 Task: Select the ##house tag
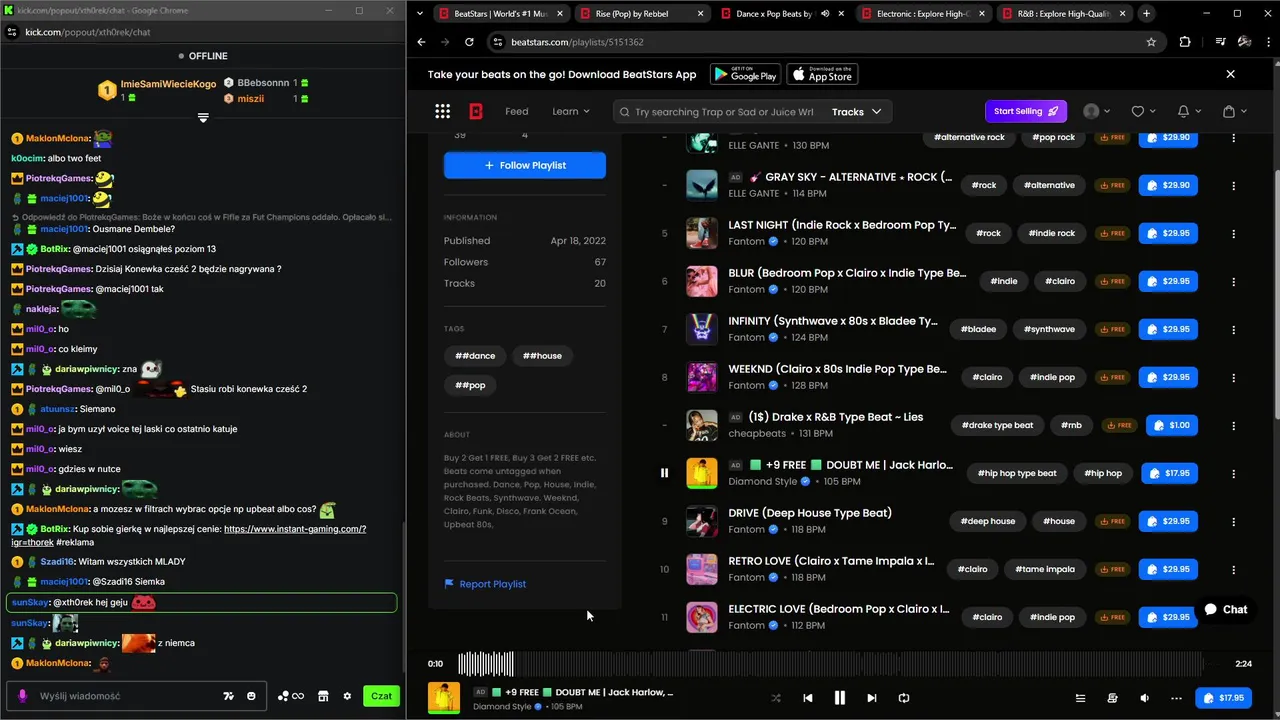[542, 356]
